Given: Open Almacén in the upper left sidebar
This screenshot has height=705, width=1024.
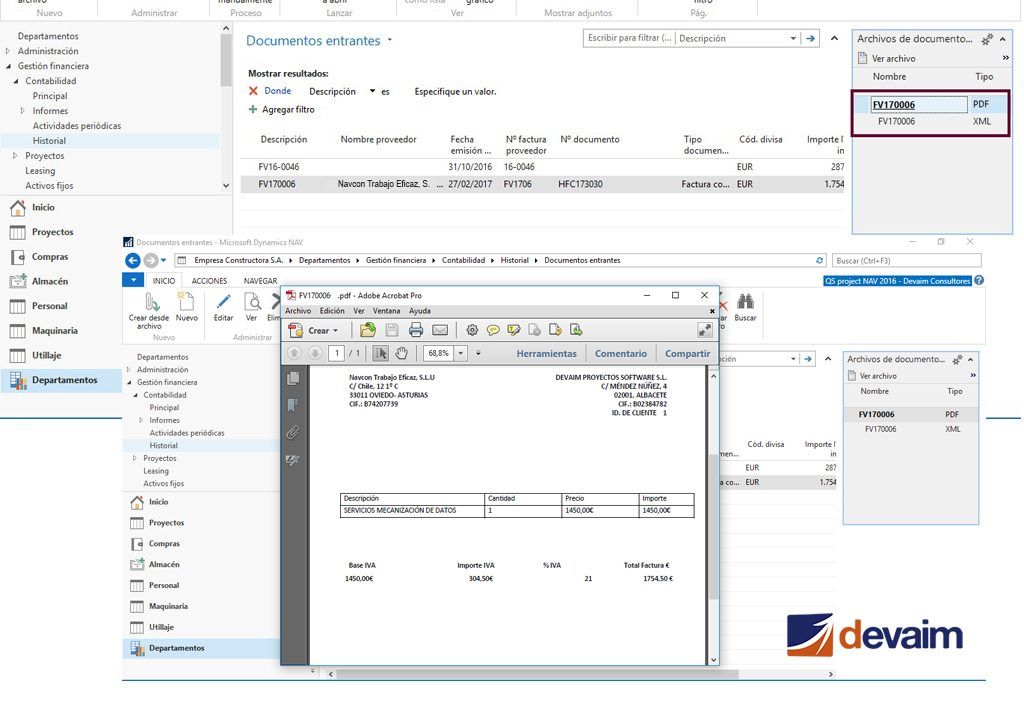Looking at the screenshot, I should click(50, 281).
